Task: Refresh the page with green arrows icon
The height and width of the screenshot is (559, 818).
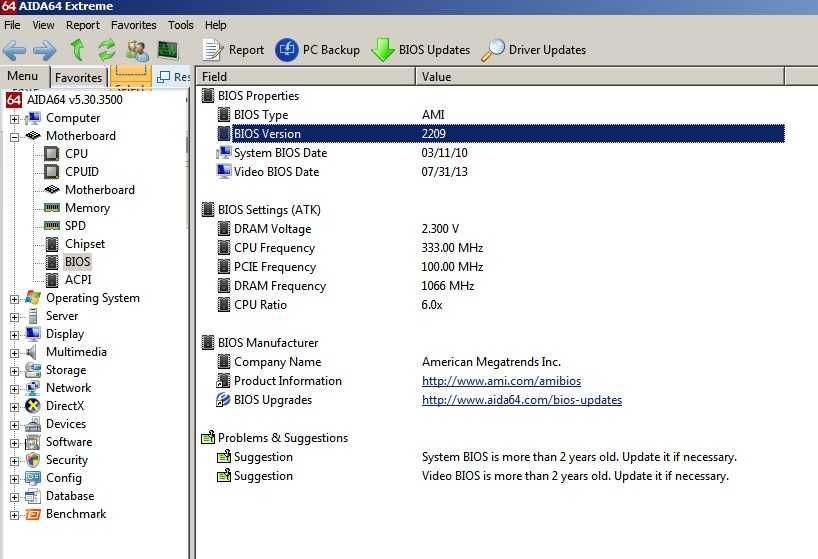Action: click(x=107, y=50)
